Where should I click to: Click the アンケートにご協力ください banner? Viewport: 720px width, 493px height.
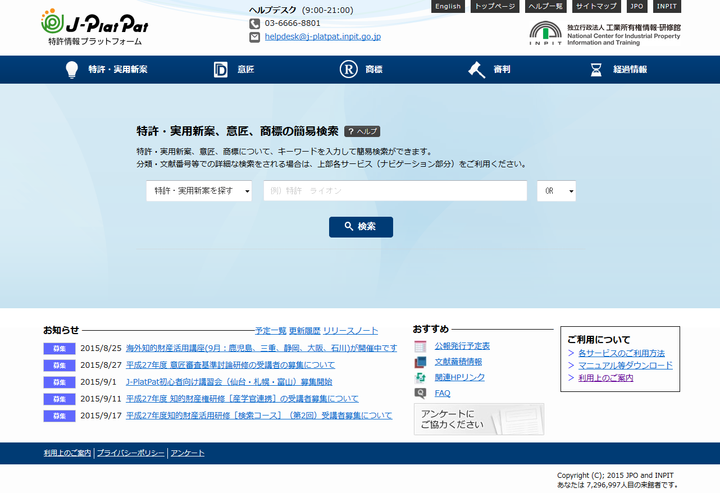[479, 419]
